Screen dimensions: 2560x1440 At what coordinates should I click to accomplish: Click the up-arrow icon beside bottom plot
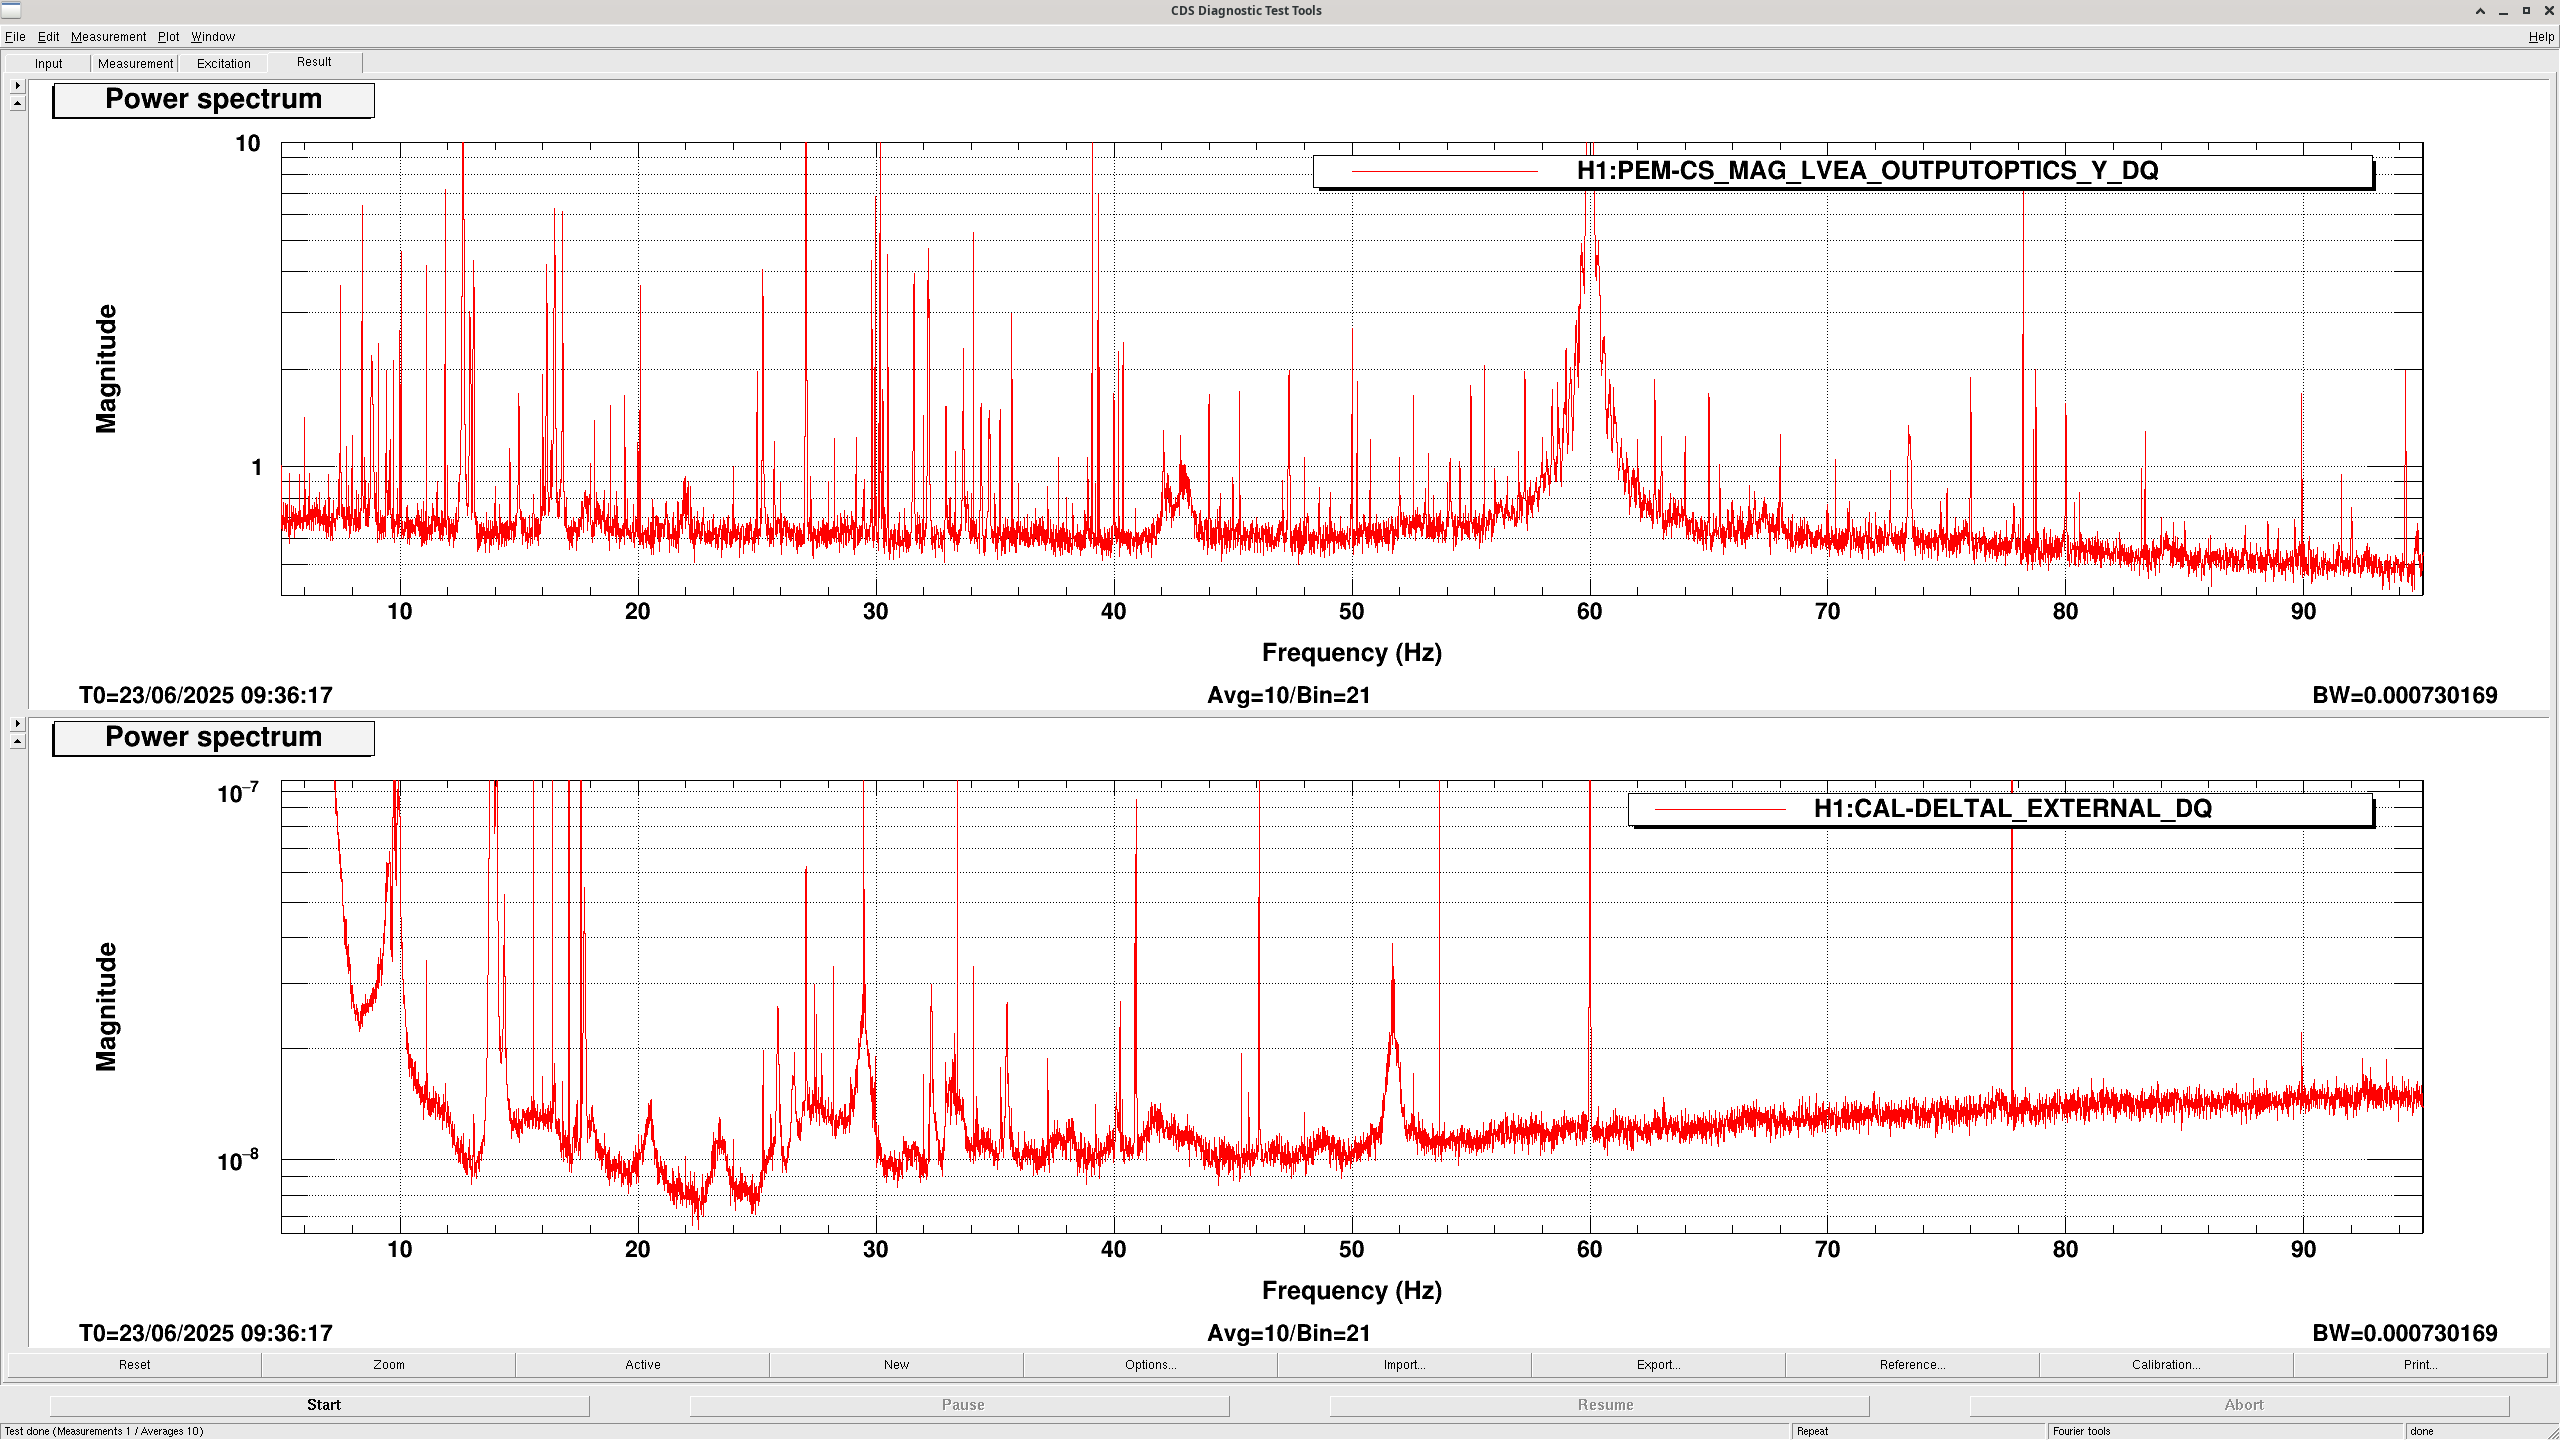[x=17, y=741]
